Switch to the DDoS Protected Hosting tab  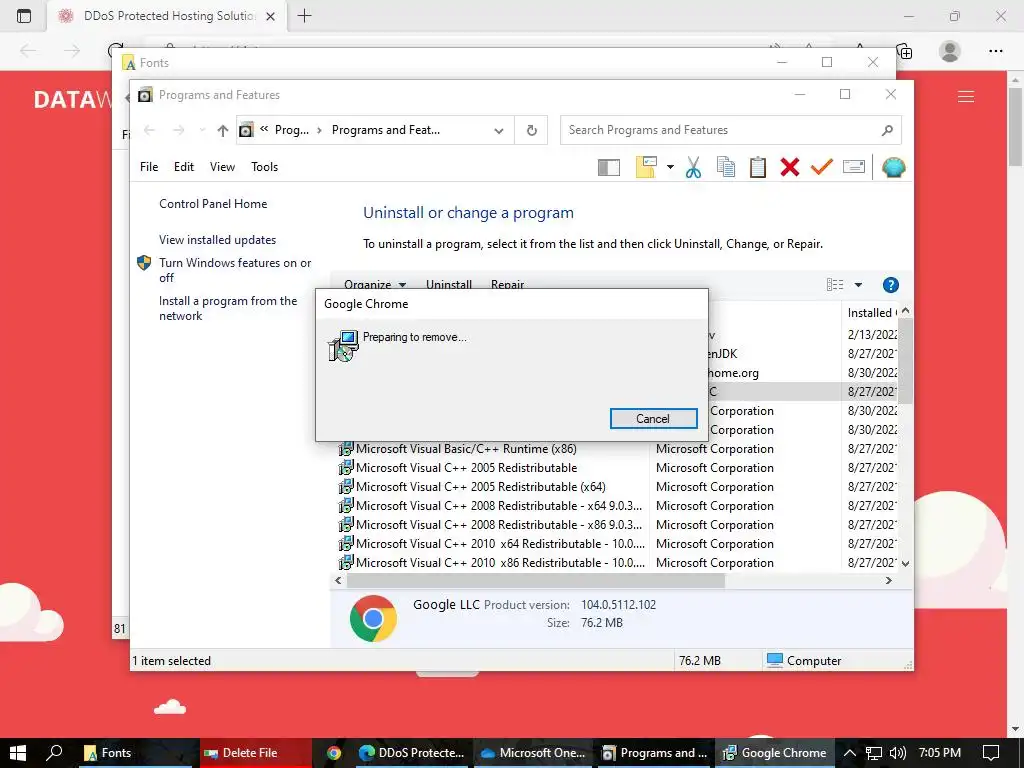[167, 16]
